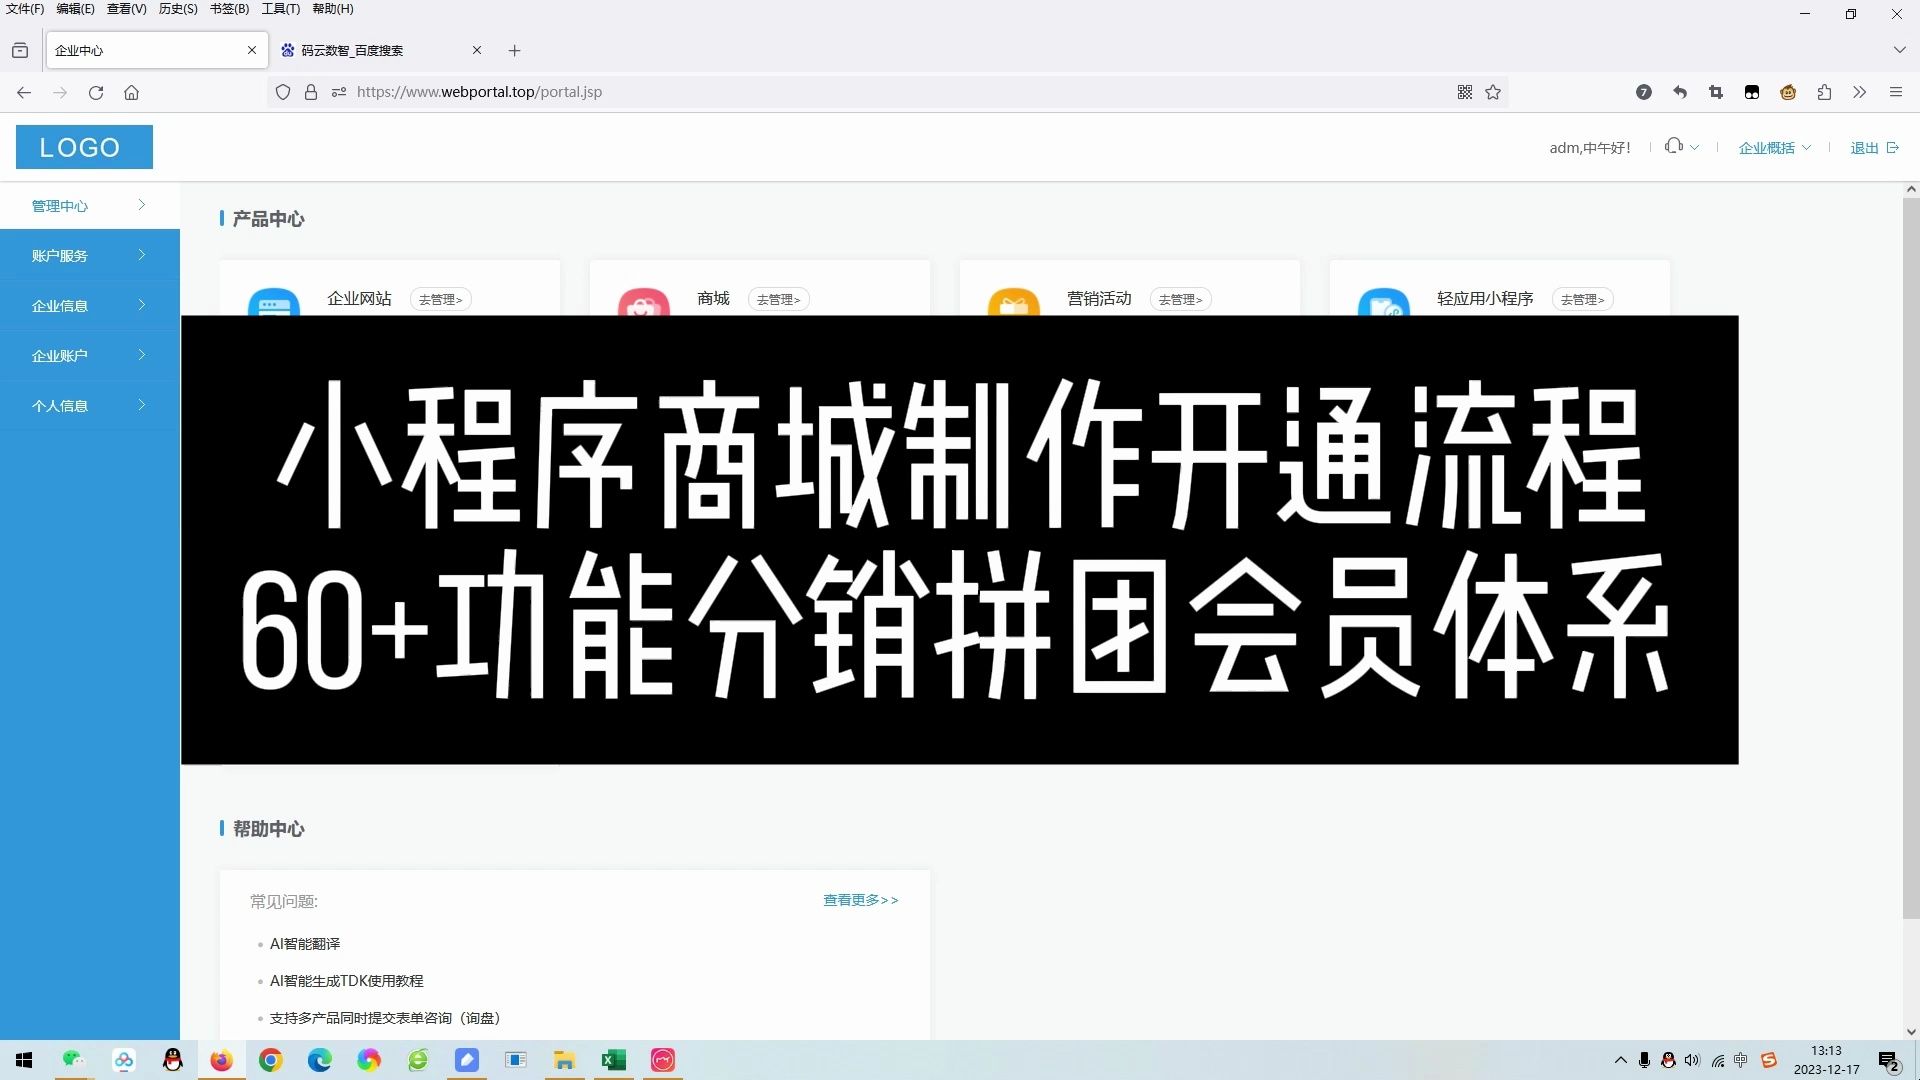Expand the 个人信息 sidebar section
Image resolution: width=1920 pixels, height=1080 pixels.
point(90,405)
